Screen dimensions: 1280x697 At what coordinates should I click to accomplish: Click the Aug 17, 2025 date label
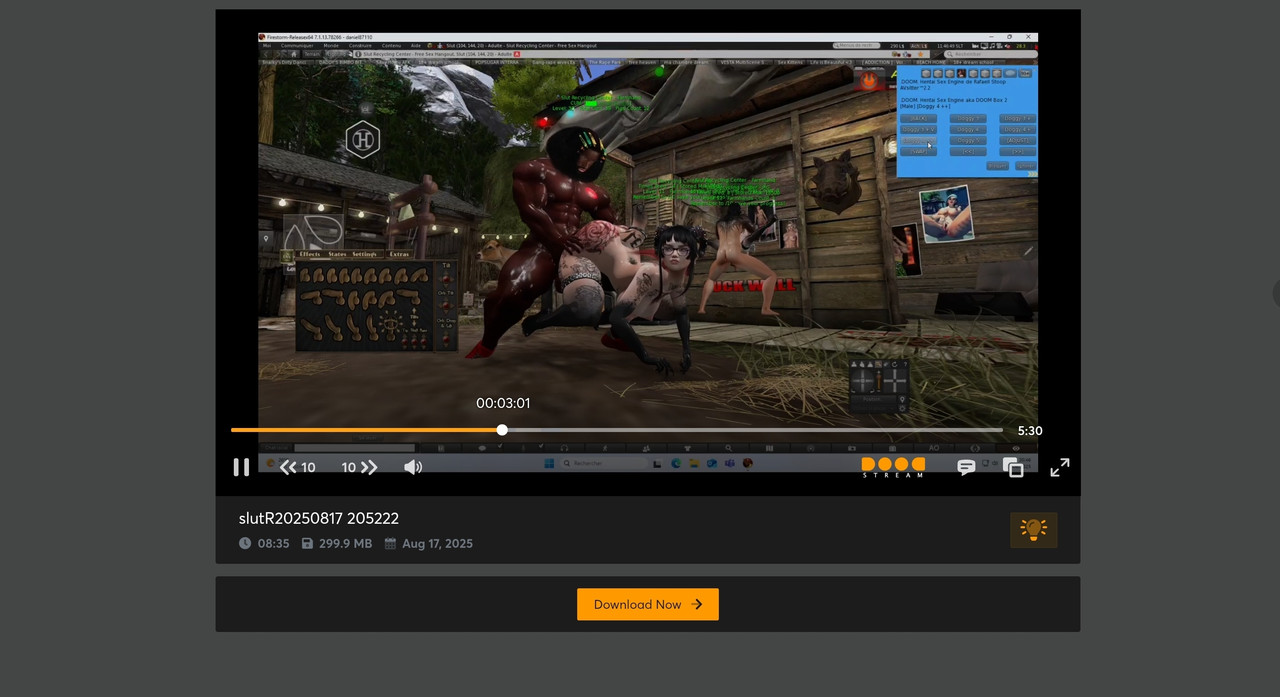pos(437,544)
